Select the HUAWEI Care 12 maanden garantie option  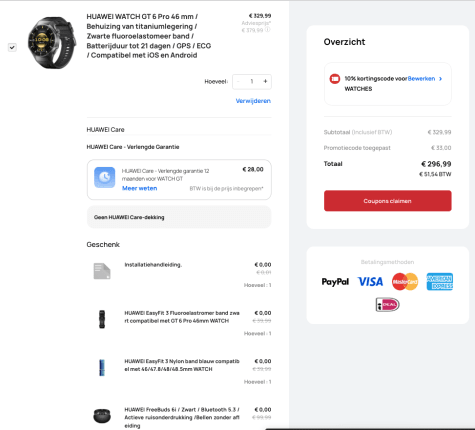click(x=179, y=180)
